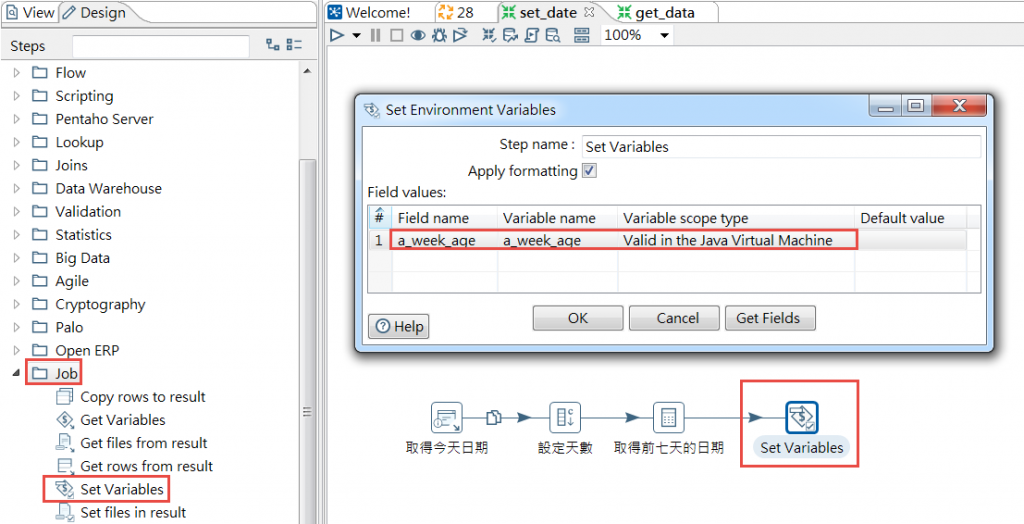Pick Get files from result step

pos(144,443)
